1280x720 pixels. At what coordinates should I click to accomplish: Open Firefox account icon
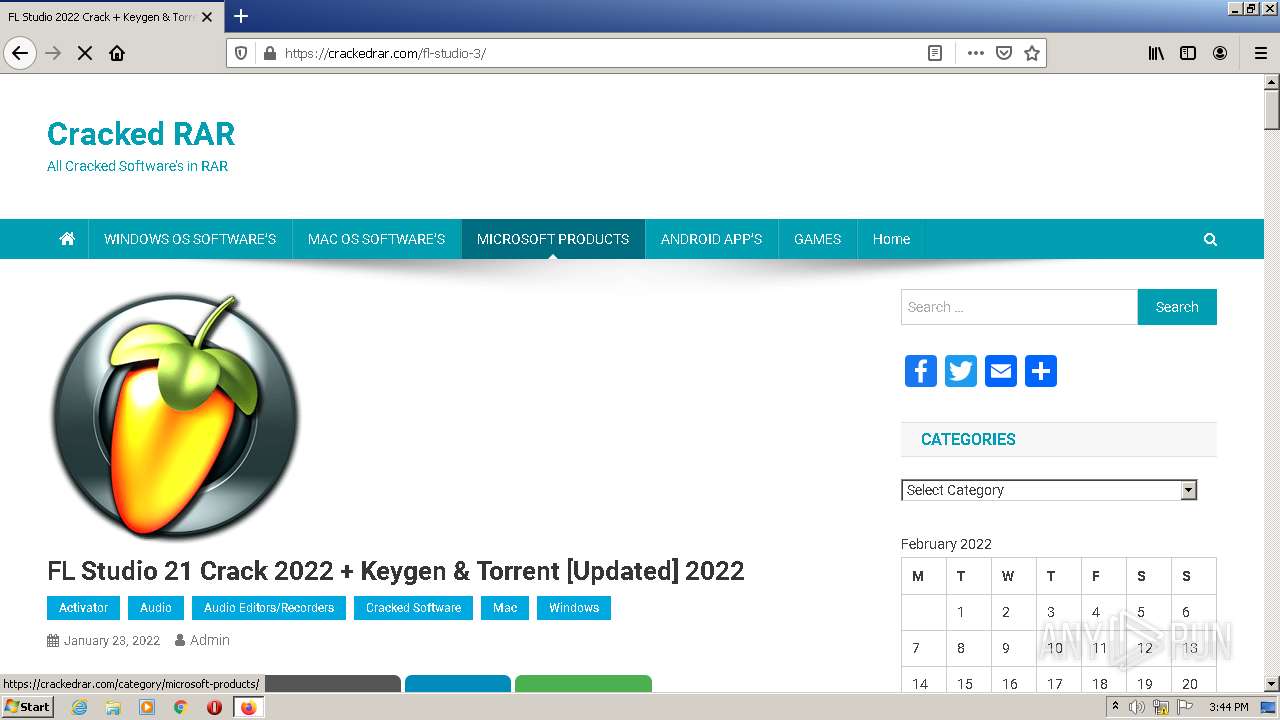[1220, 53]
